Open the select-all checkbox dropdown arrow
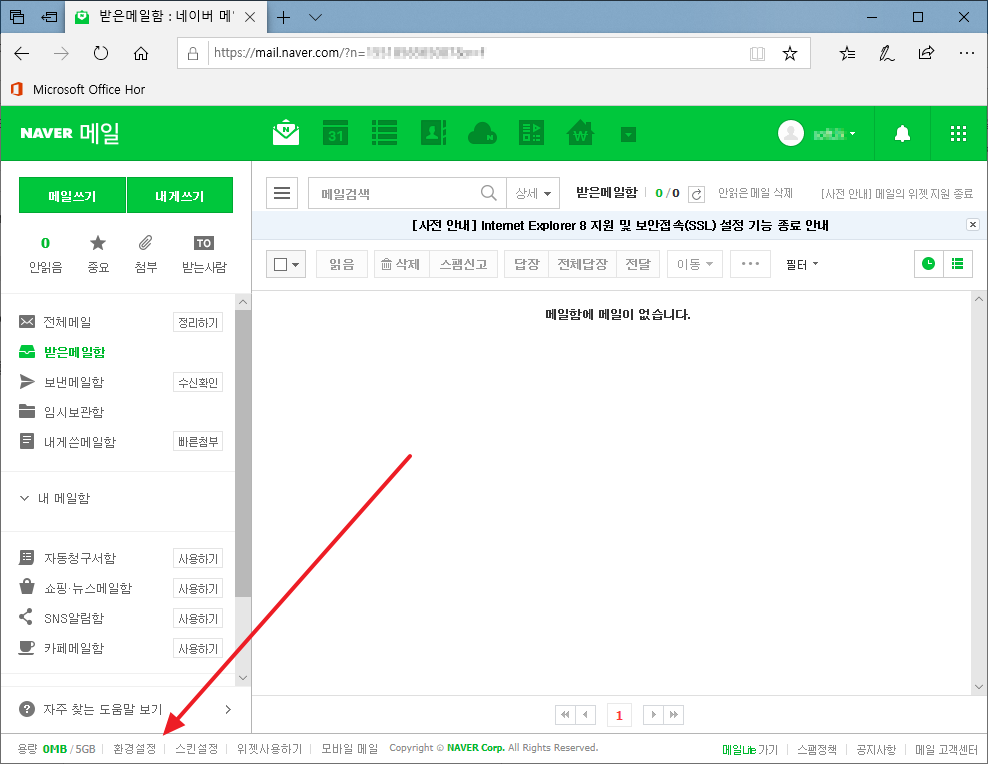This screenshot has height=764, width=988. (296, 265)
